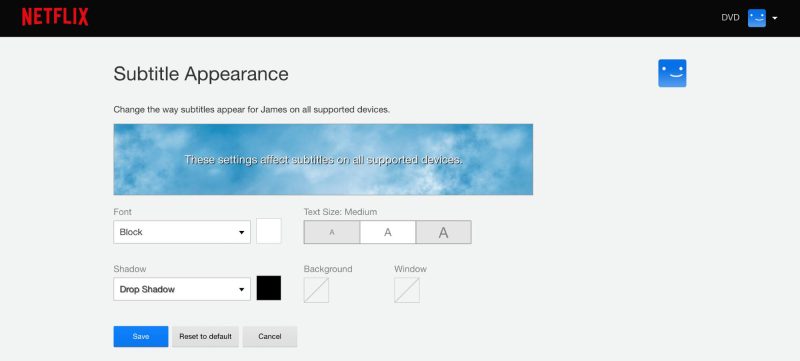This screenshot has height=361, width=800.
Task: Open the DVD link in header
Action: pos(730,18)
